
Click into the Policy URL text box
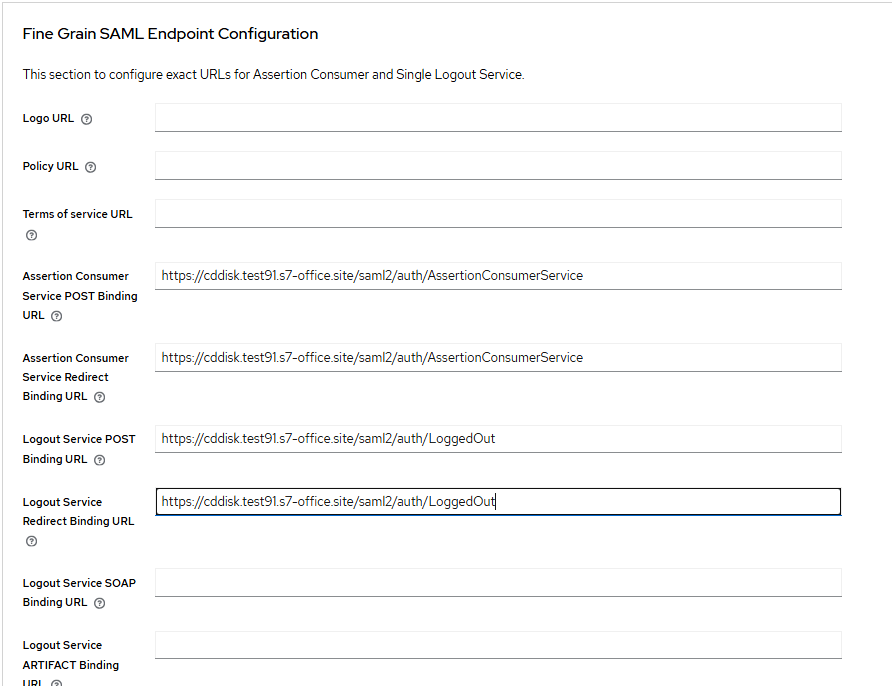497,165
